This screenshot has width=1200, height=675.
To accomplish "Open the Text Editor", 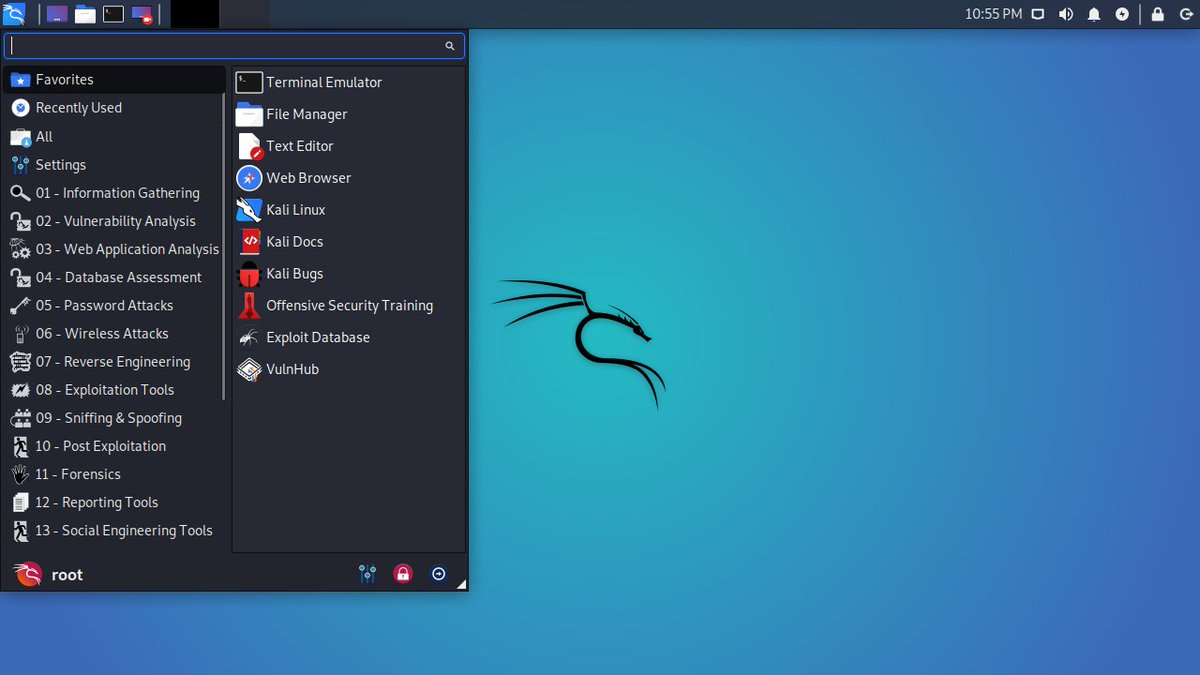I will pos(298,146).
